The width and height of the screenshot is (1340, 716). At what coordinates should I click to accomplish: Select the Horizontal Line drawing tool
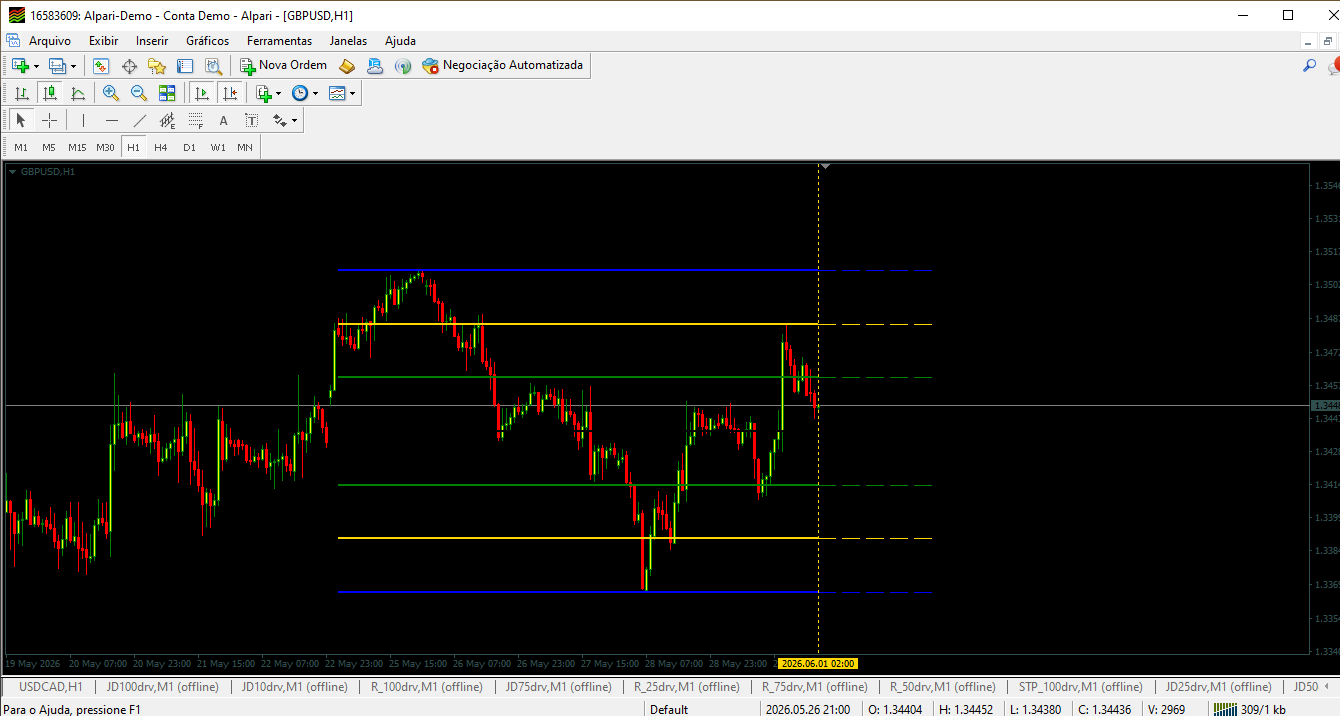coord(112,120)
